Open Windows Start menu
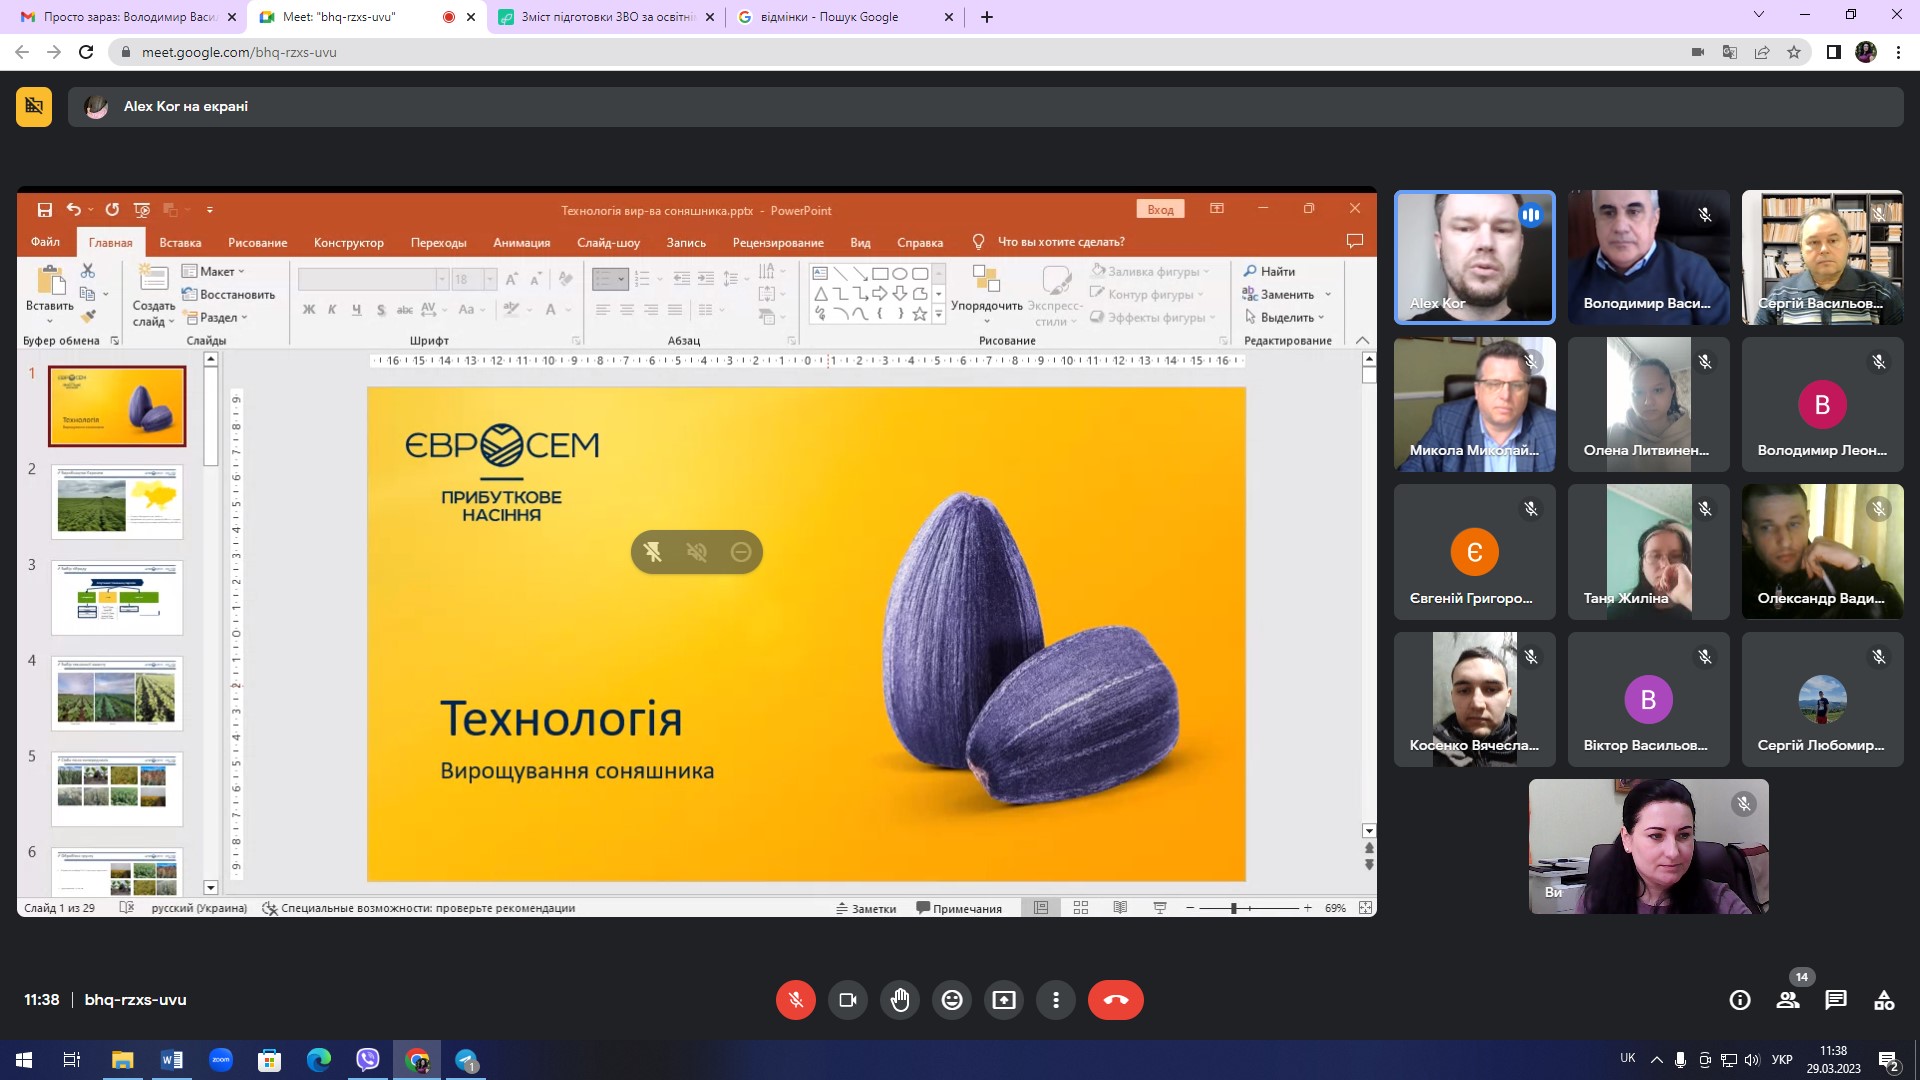This screenshot has height=1080, width=1920. [x=24, y=1060]
